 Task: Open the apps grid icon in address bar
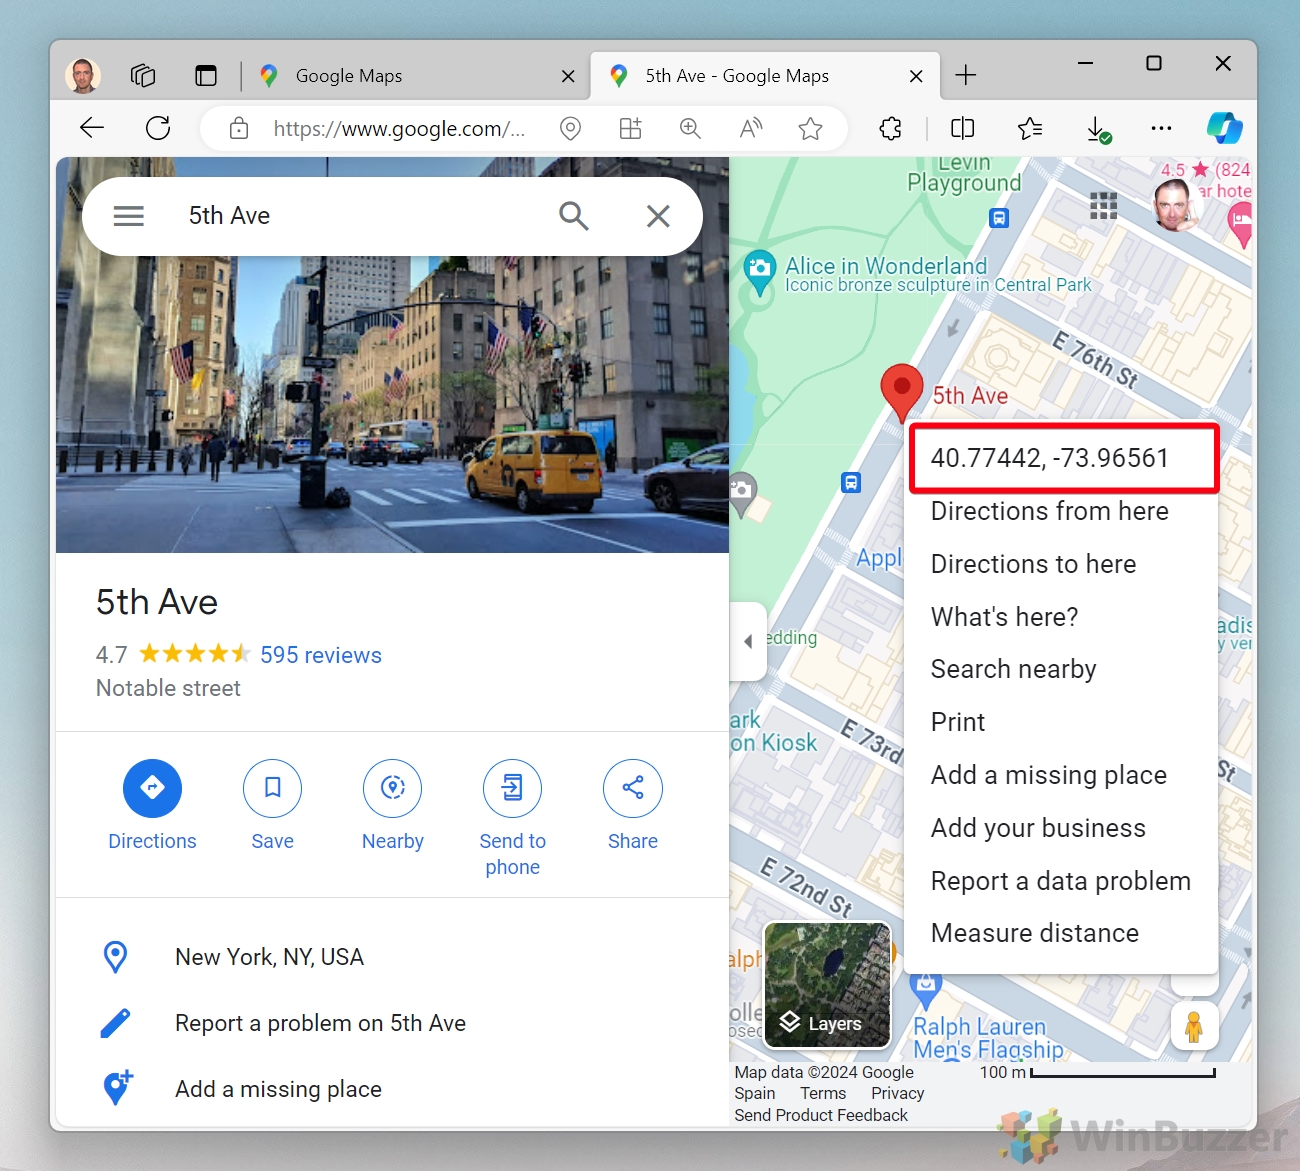tap(630, 128)
